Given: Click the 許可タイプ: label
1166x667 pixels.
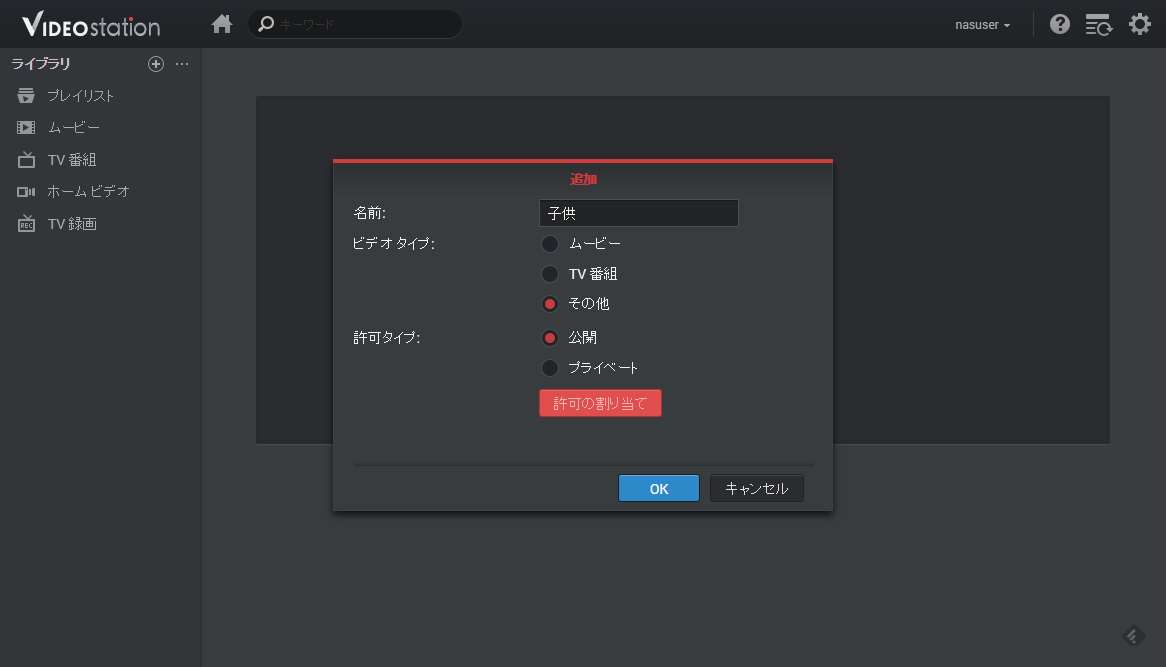Looking at the screenshot, I should [387, 338].
